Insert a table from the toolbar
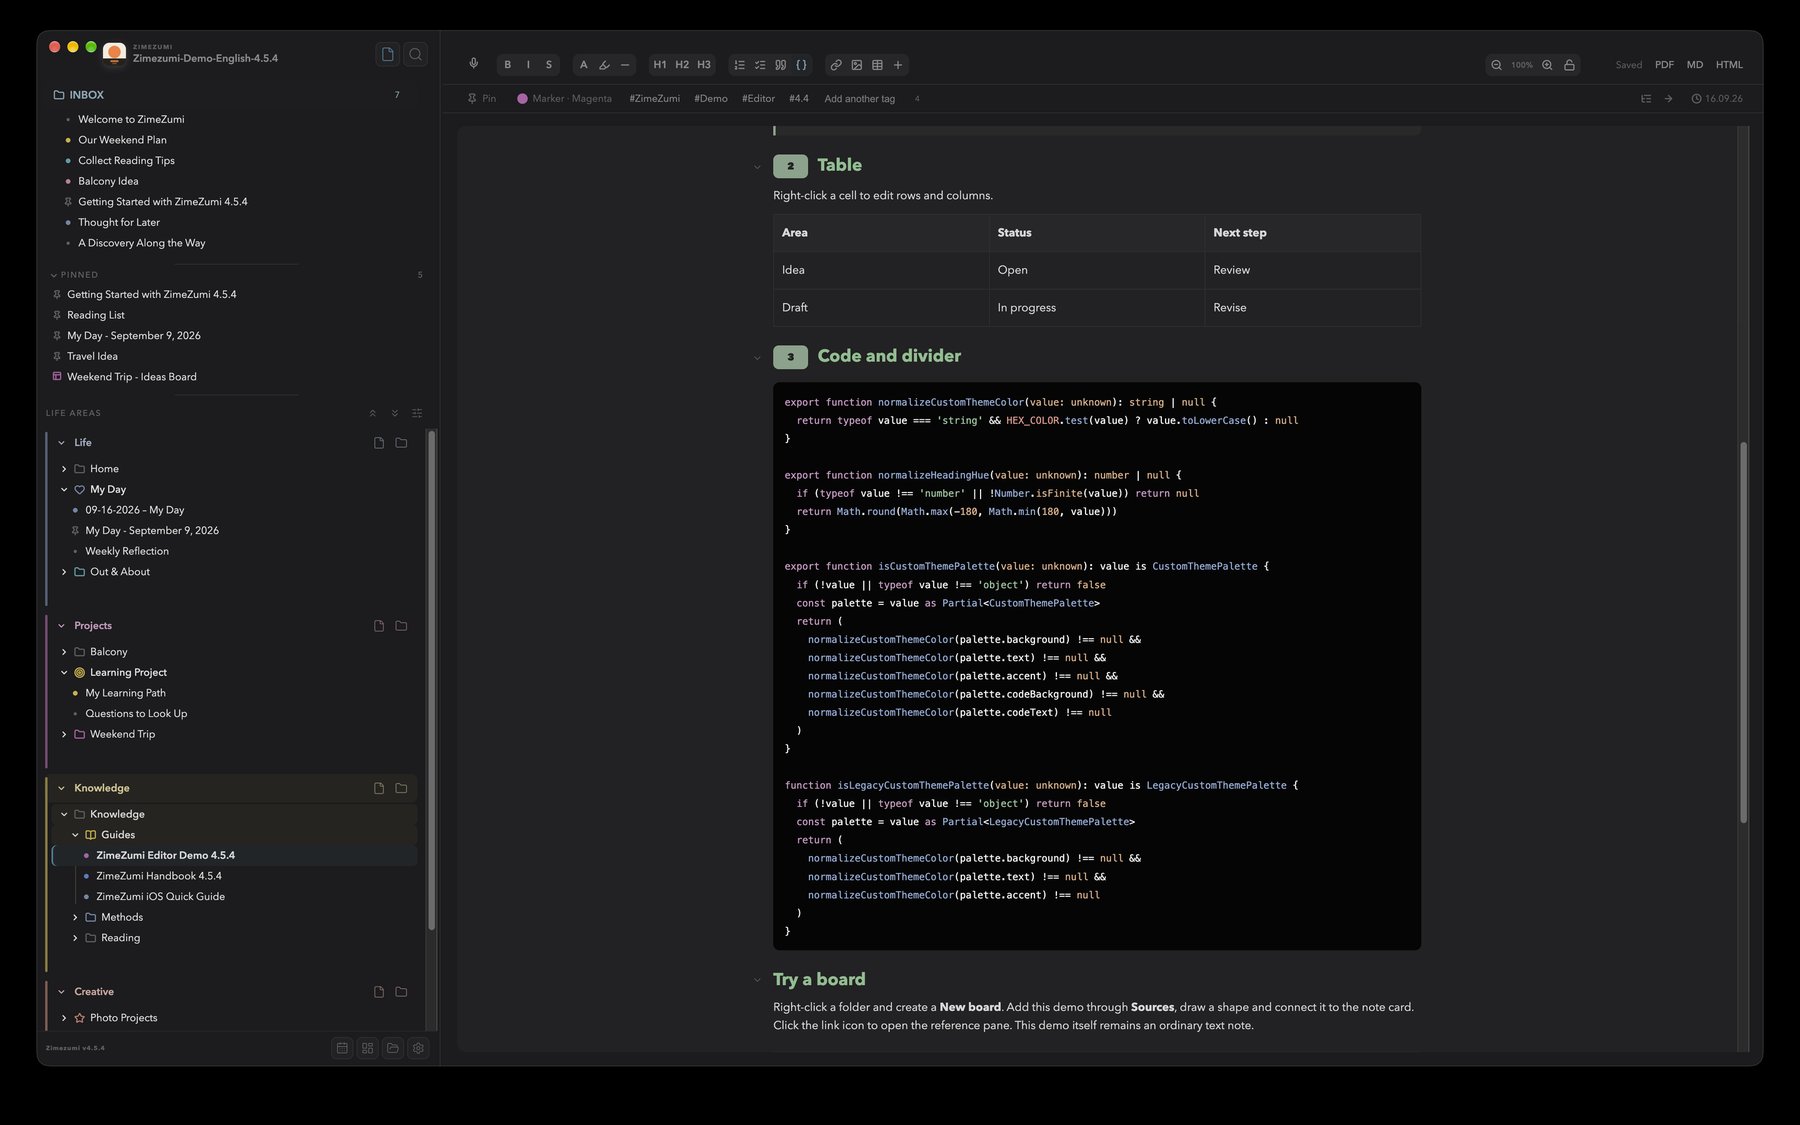 [x=877, y=65]
